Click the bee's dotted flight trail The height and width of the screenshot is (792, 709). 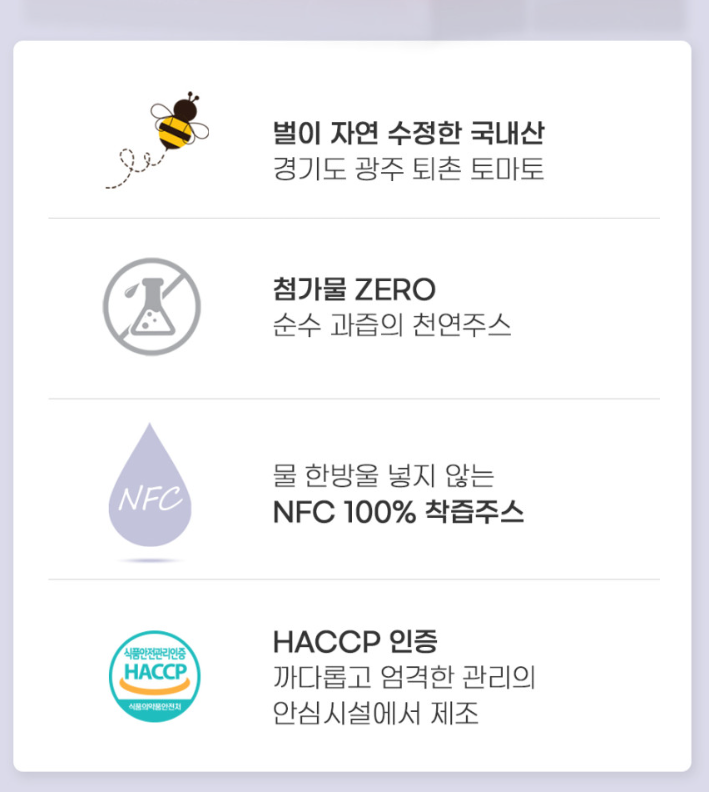click(135, 169)
